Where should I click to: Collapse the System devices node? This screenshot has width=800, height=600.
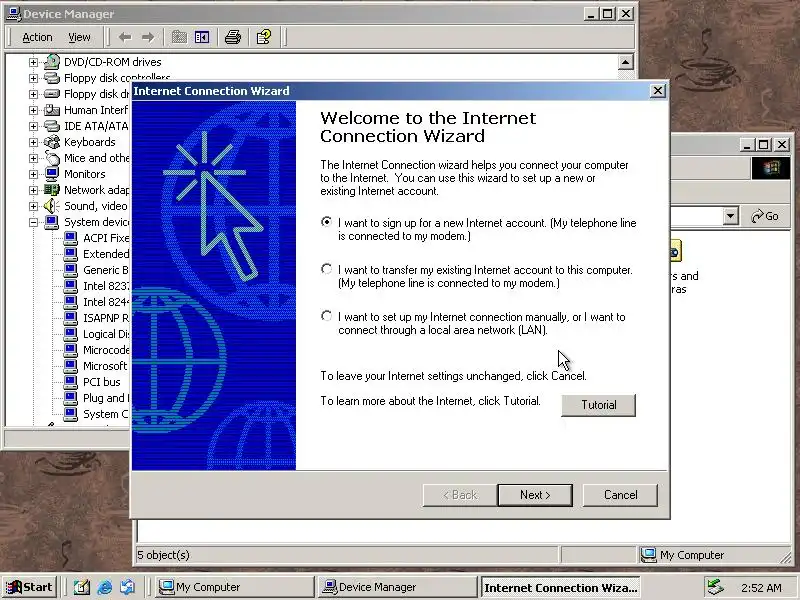(x=34, y=222)
